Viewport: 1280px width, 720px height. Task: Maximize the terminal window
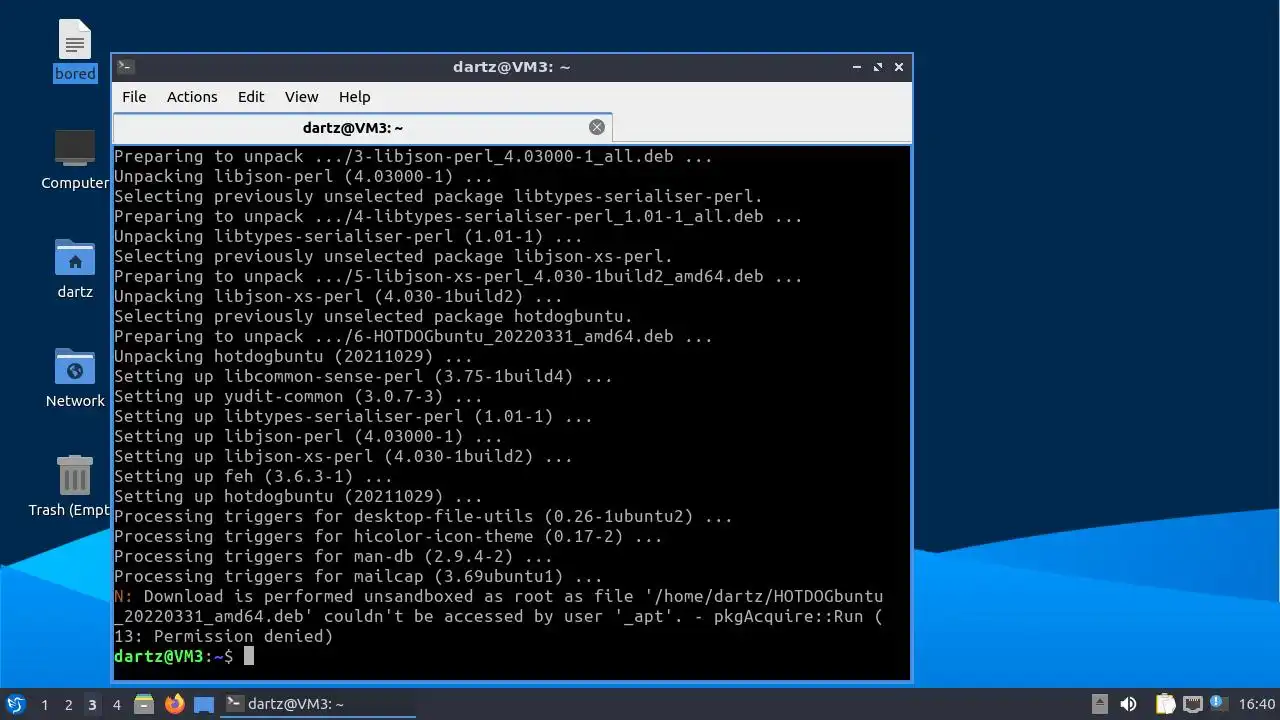click(x=878, y=67)
